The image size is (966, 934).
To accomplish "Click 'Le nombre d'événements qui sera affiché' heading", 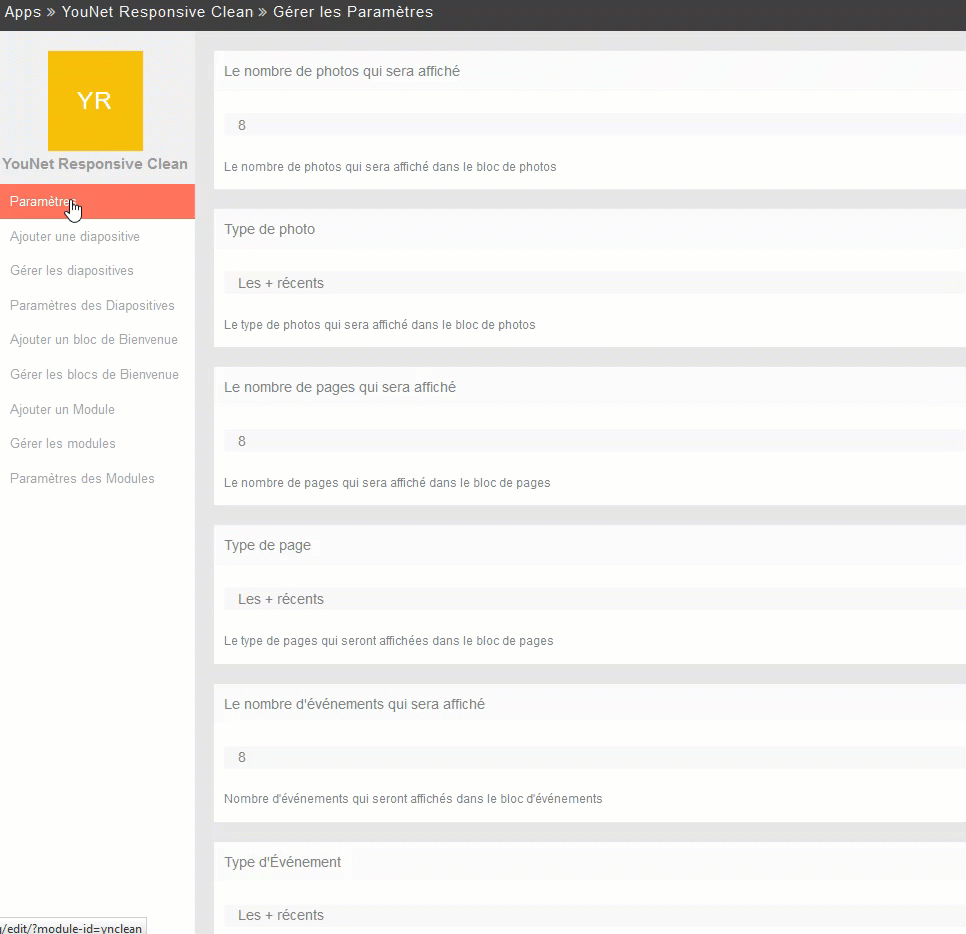I will tap(354, 704).
